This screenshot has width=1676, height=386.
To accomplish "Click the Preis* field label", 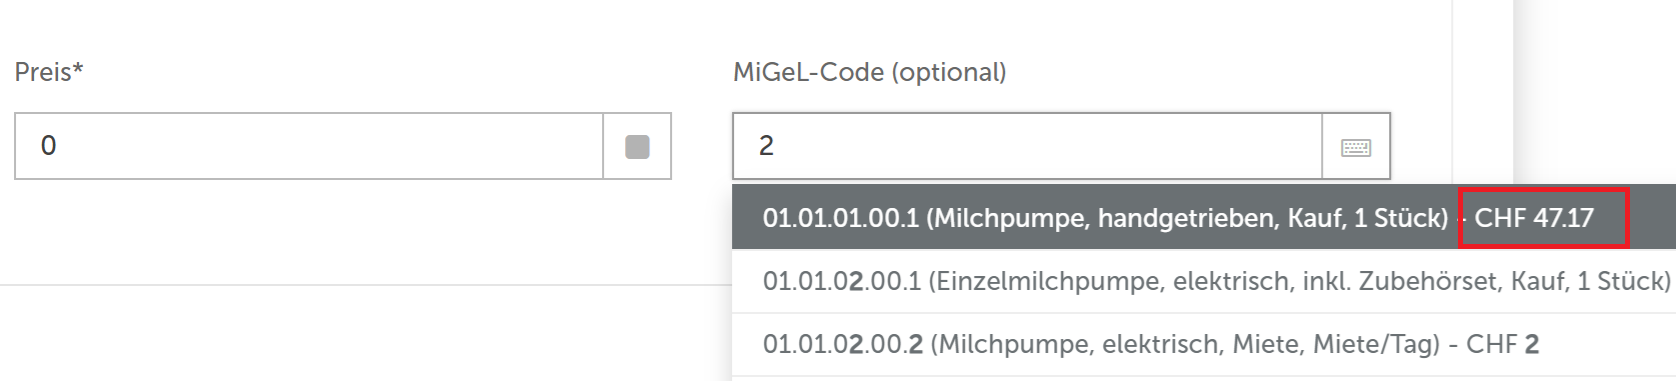I will click(49, 72).
